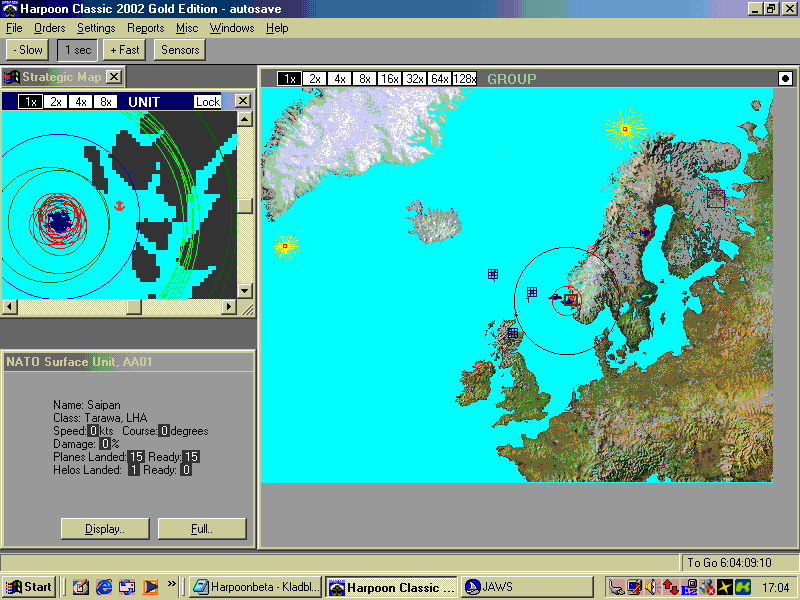Switch to Harpoonbeta Kladbl... taskbar window

256,587
